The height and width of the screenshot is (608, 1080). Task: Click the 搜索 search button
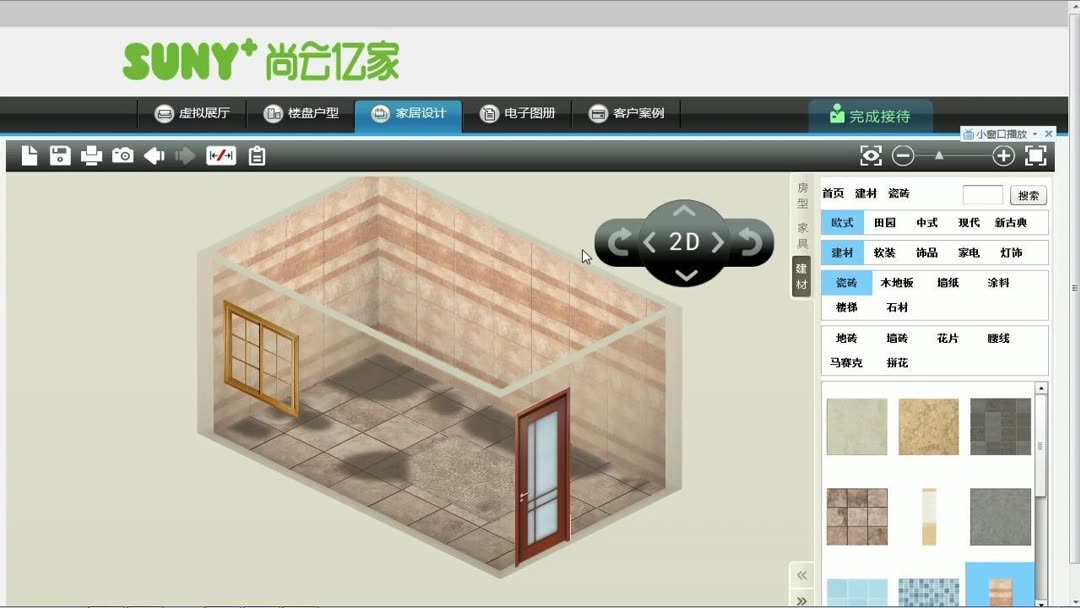pyautogui.click(x=1028, y=195)
